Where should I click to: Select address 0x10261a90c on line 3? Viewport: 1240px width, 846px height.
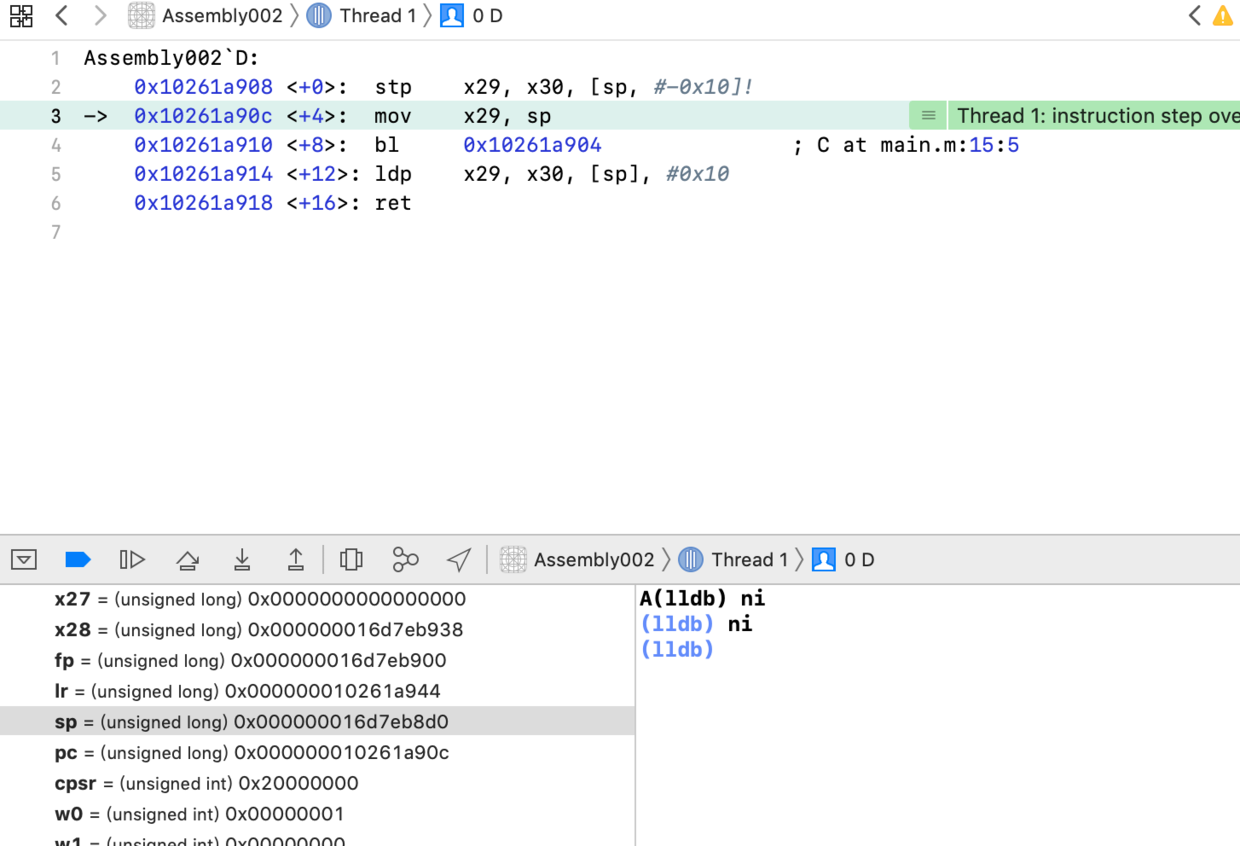203,116
